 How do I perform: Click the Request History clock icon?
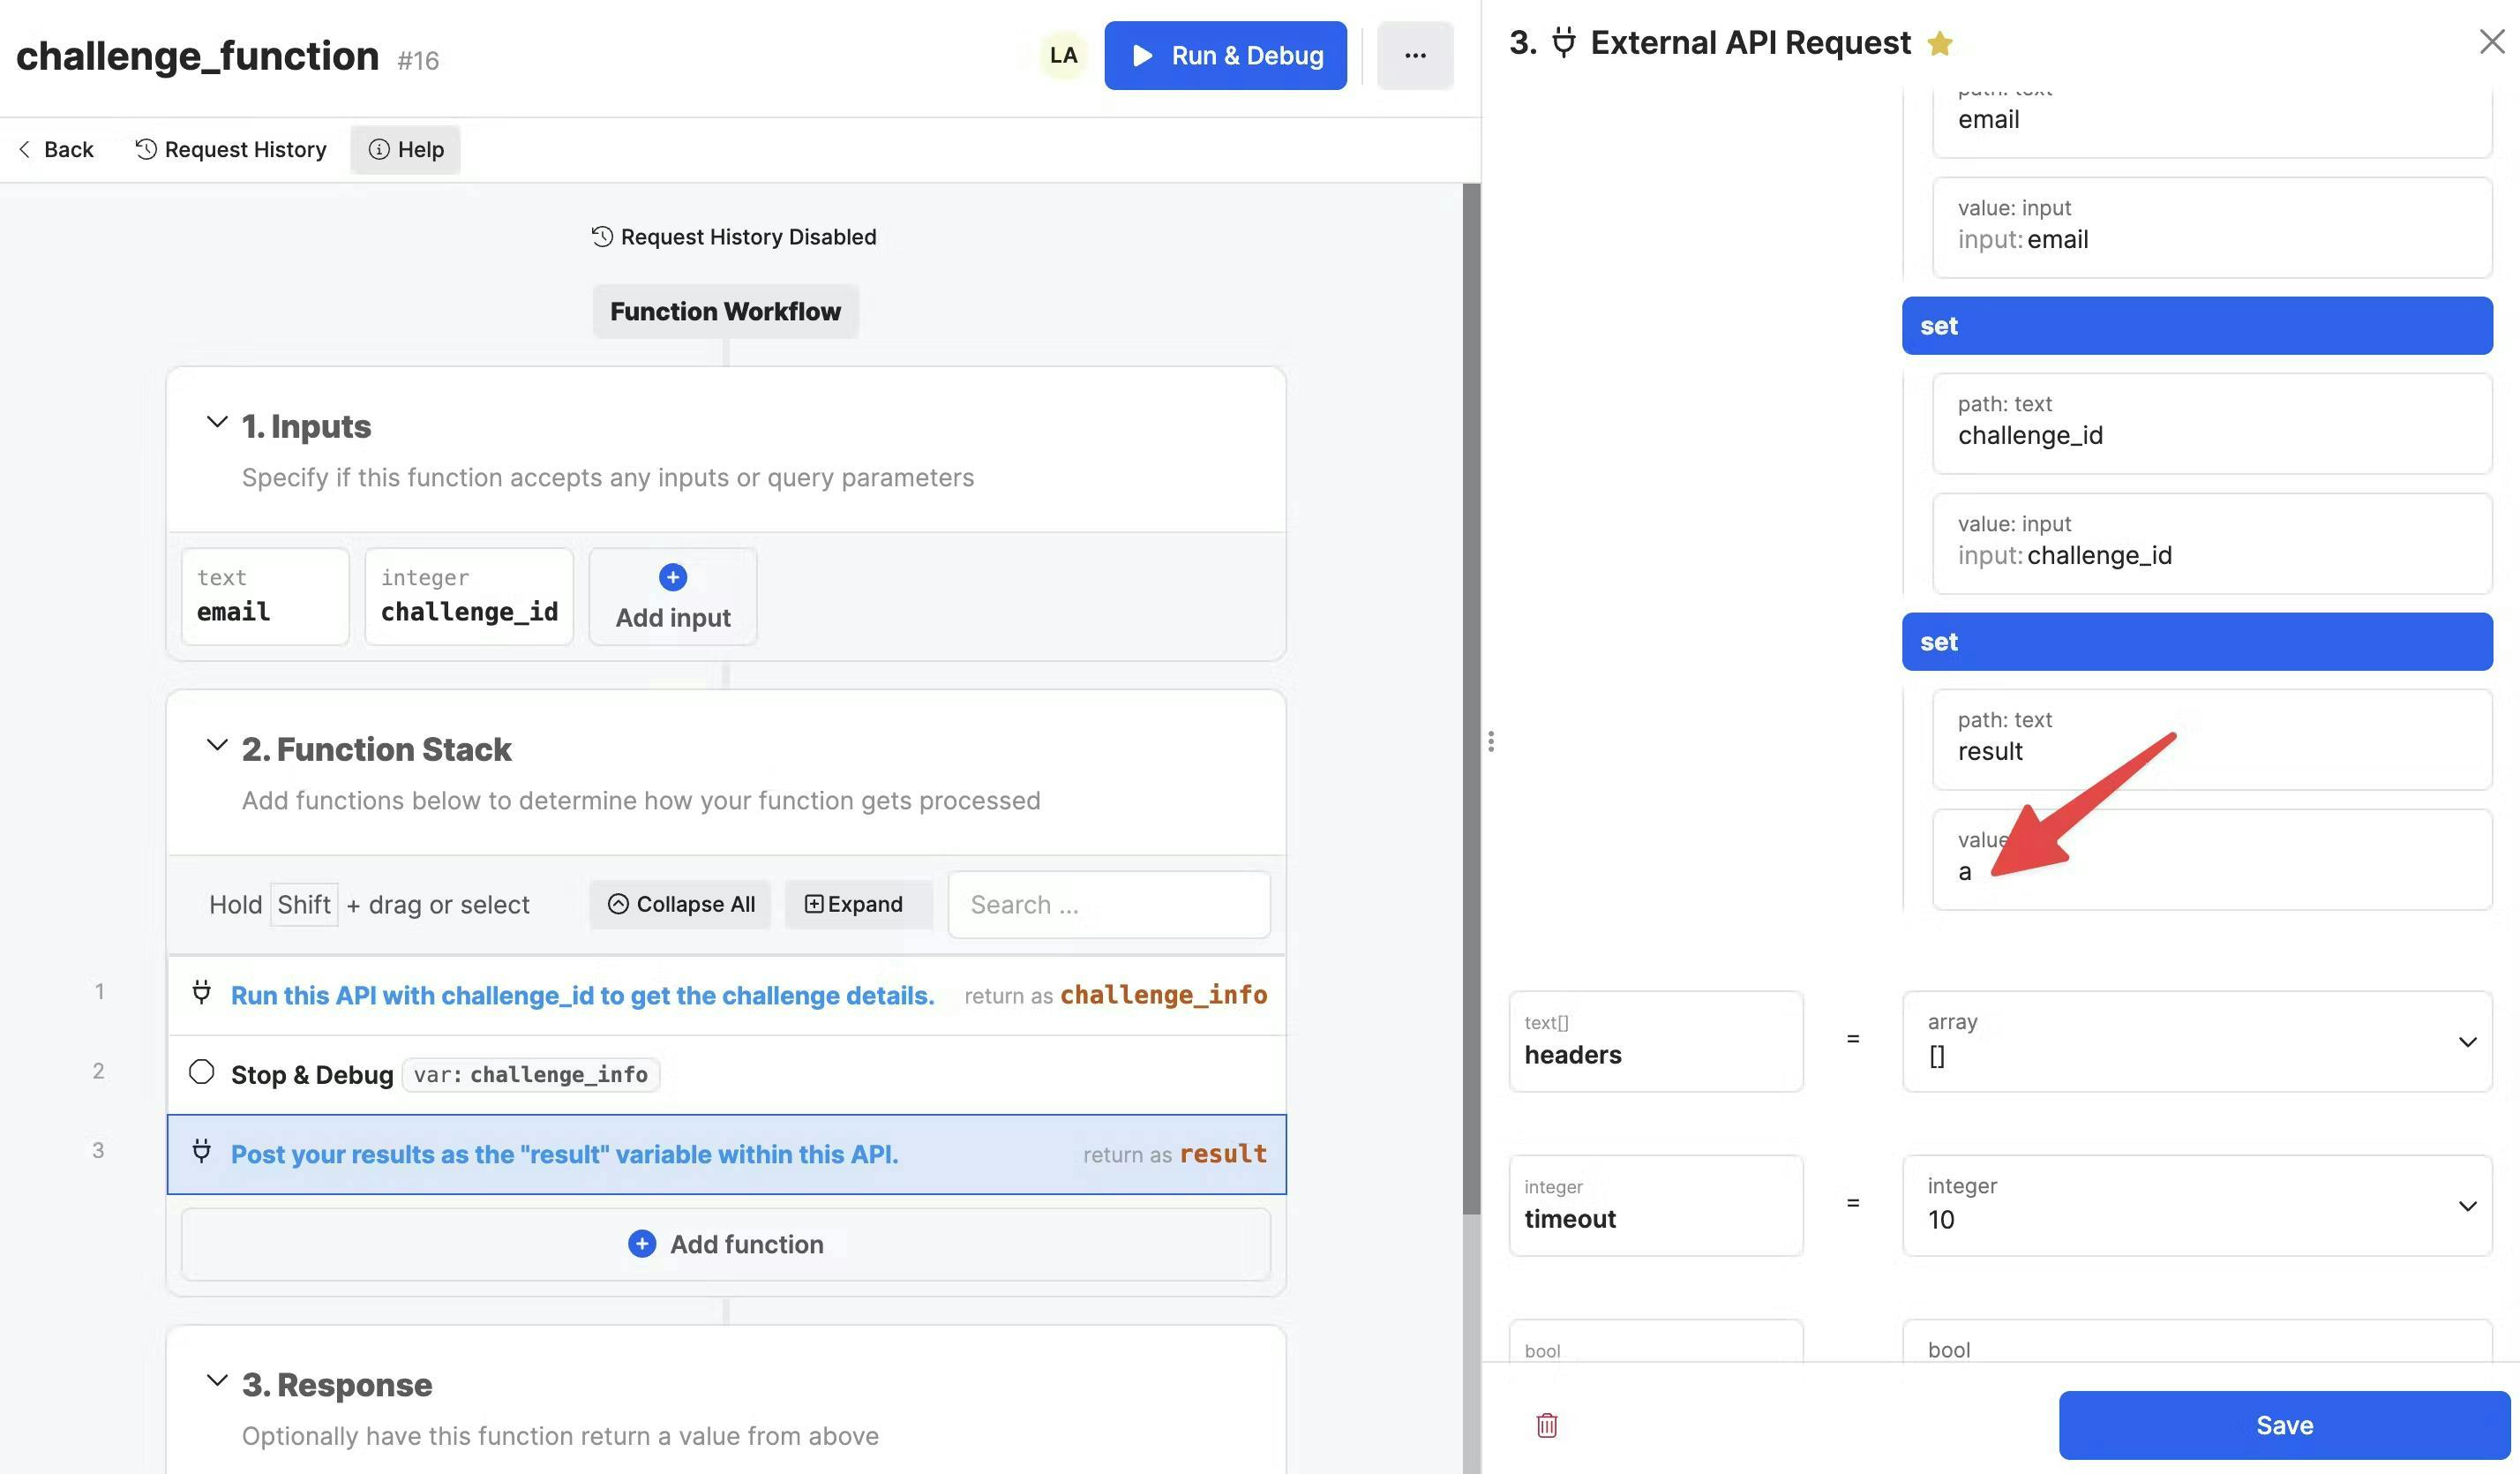(146, 149)
